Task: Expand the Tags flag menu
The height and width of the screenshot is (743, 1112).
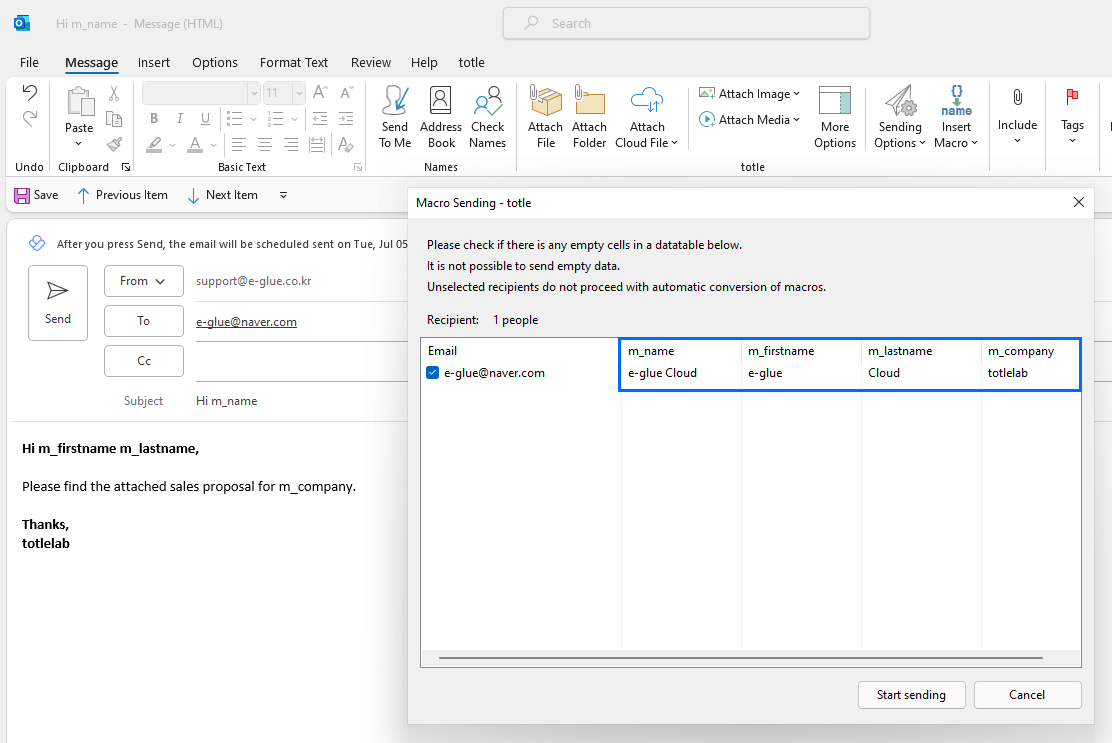Action: [x=1072, y=116]
